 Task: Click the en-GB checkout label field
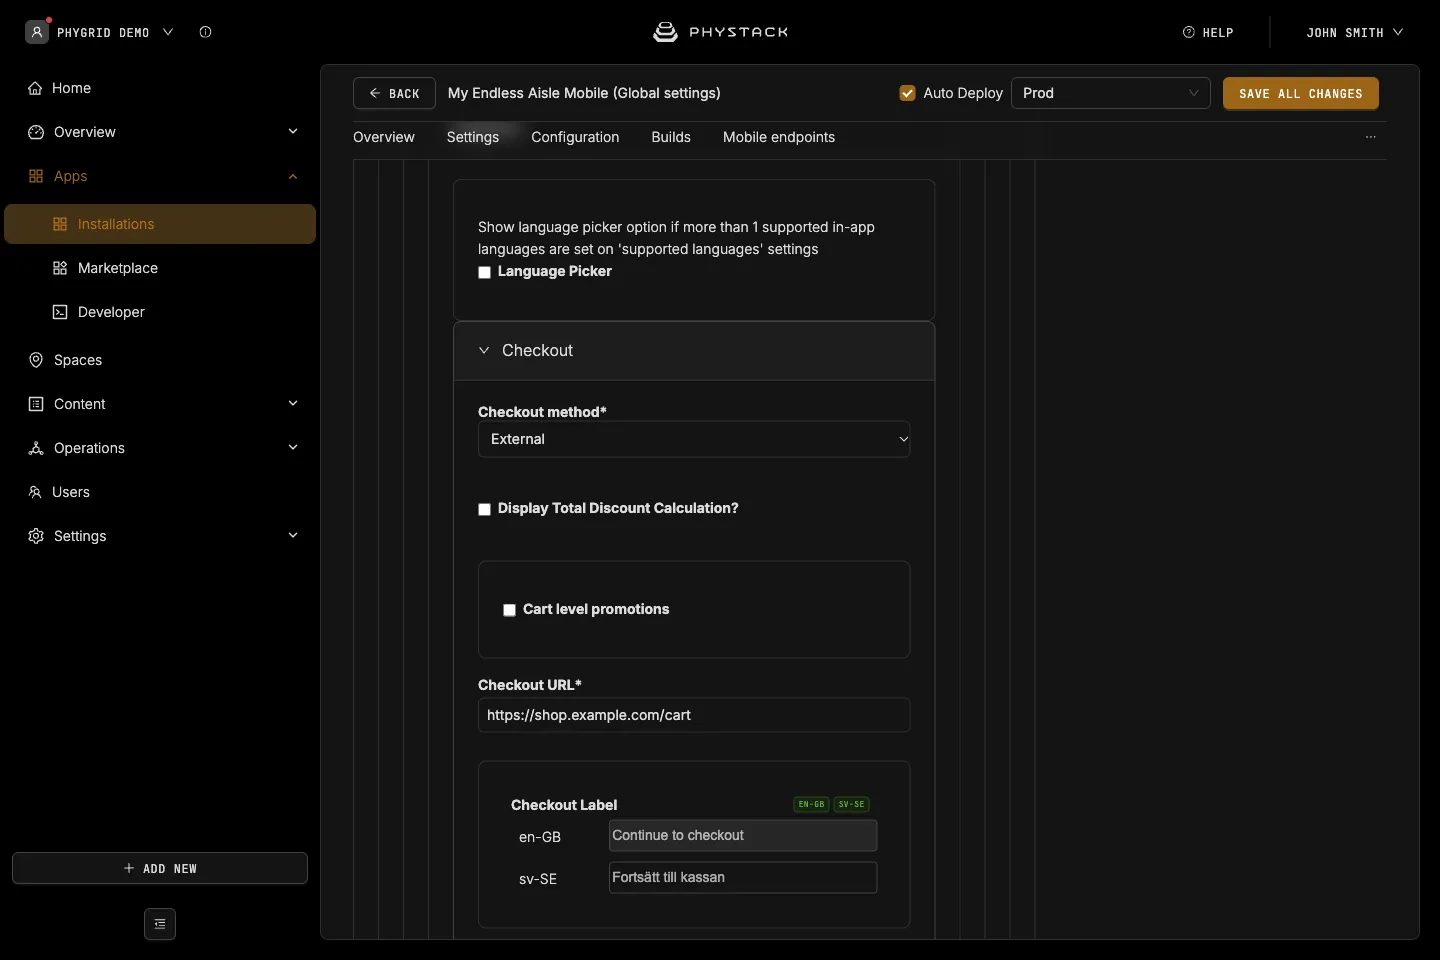coord(743,836)
